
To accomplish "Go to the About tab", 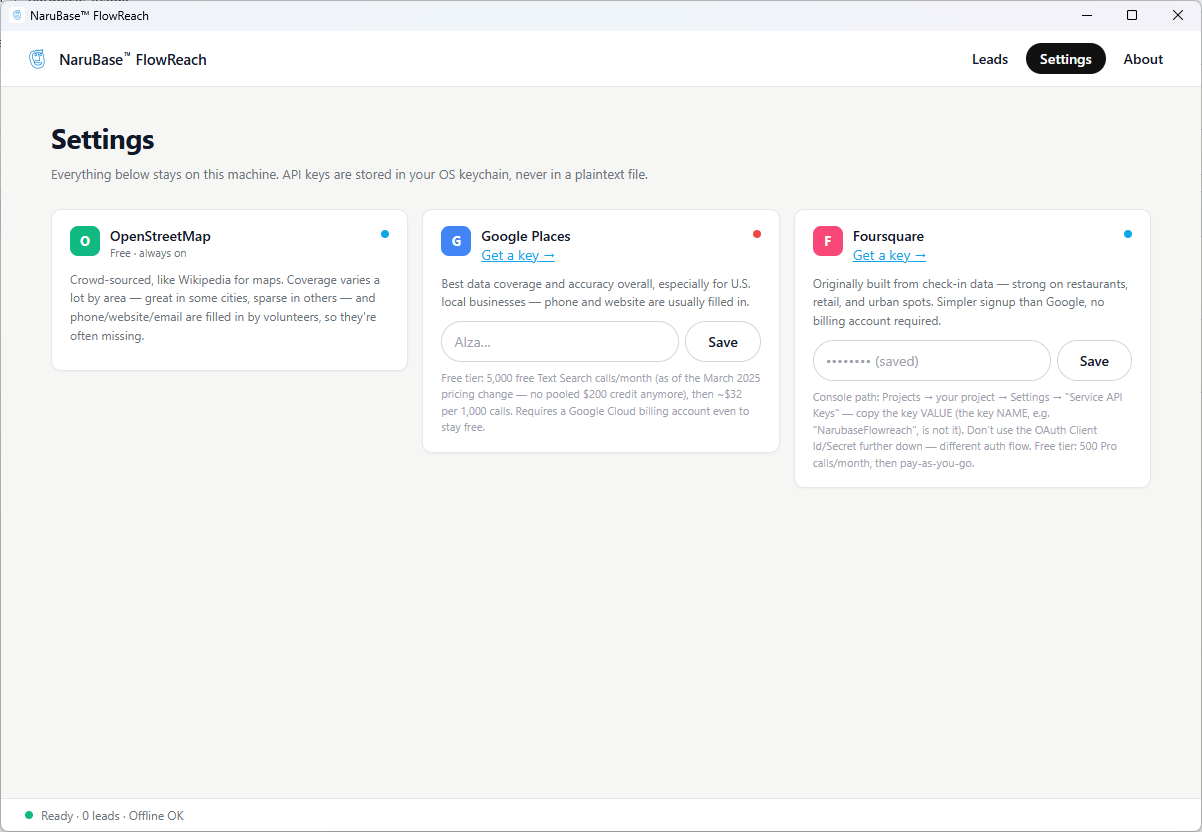I will tap(1143, 59).
